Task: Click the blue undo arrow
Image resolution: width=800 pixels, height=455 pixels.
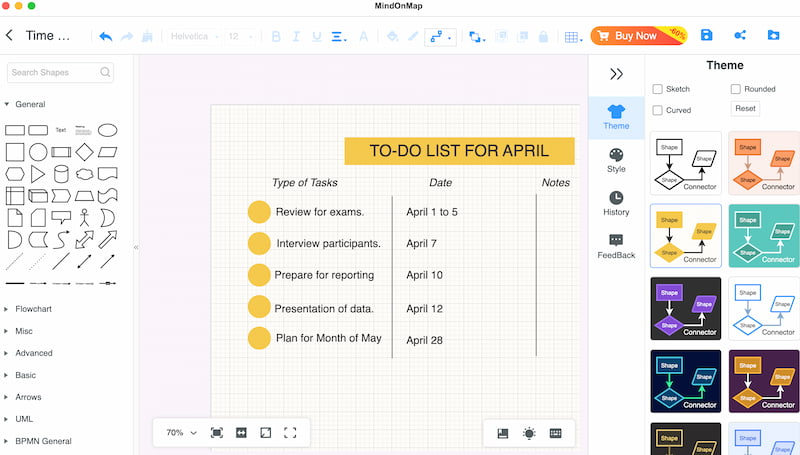Action: point(106,36)
